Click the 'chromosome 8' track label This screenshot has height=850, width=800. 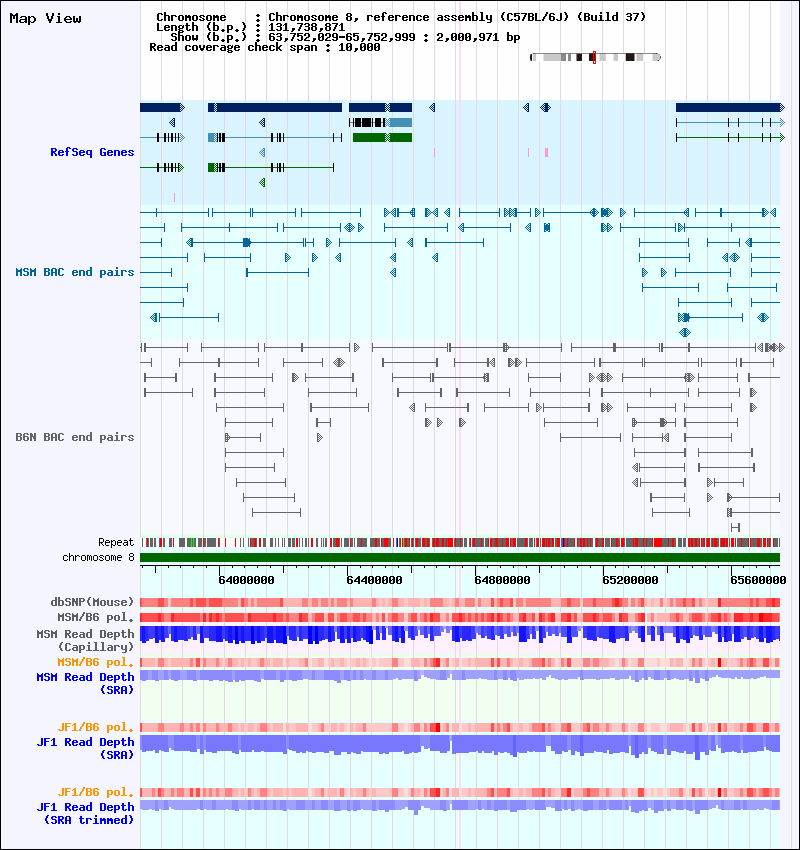(98, 557)
